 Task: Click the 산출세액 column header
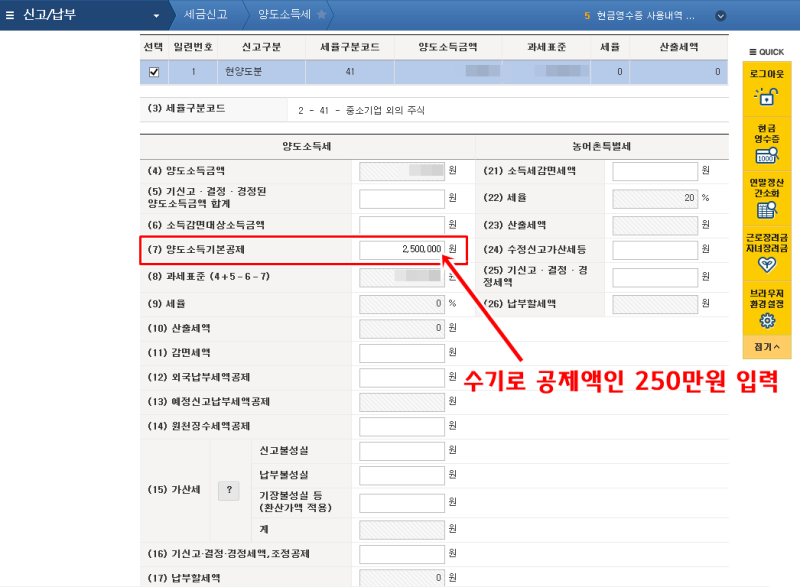[x=679, y=47]
